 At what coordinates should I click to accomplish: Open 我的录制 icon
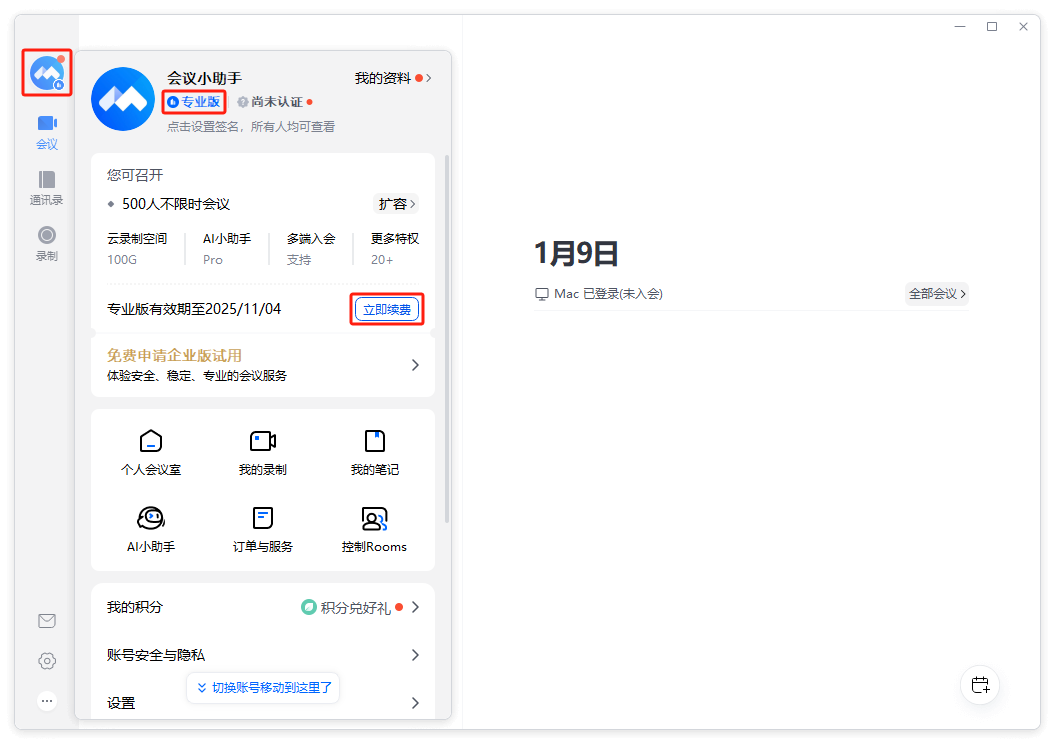[262, 453]
